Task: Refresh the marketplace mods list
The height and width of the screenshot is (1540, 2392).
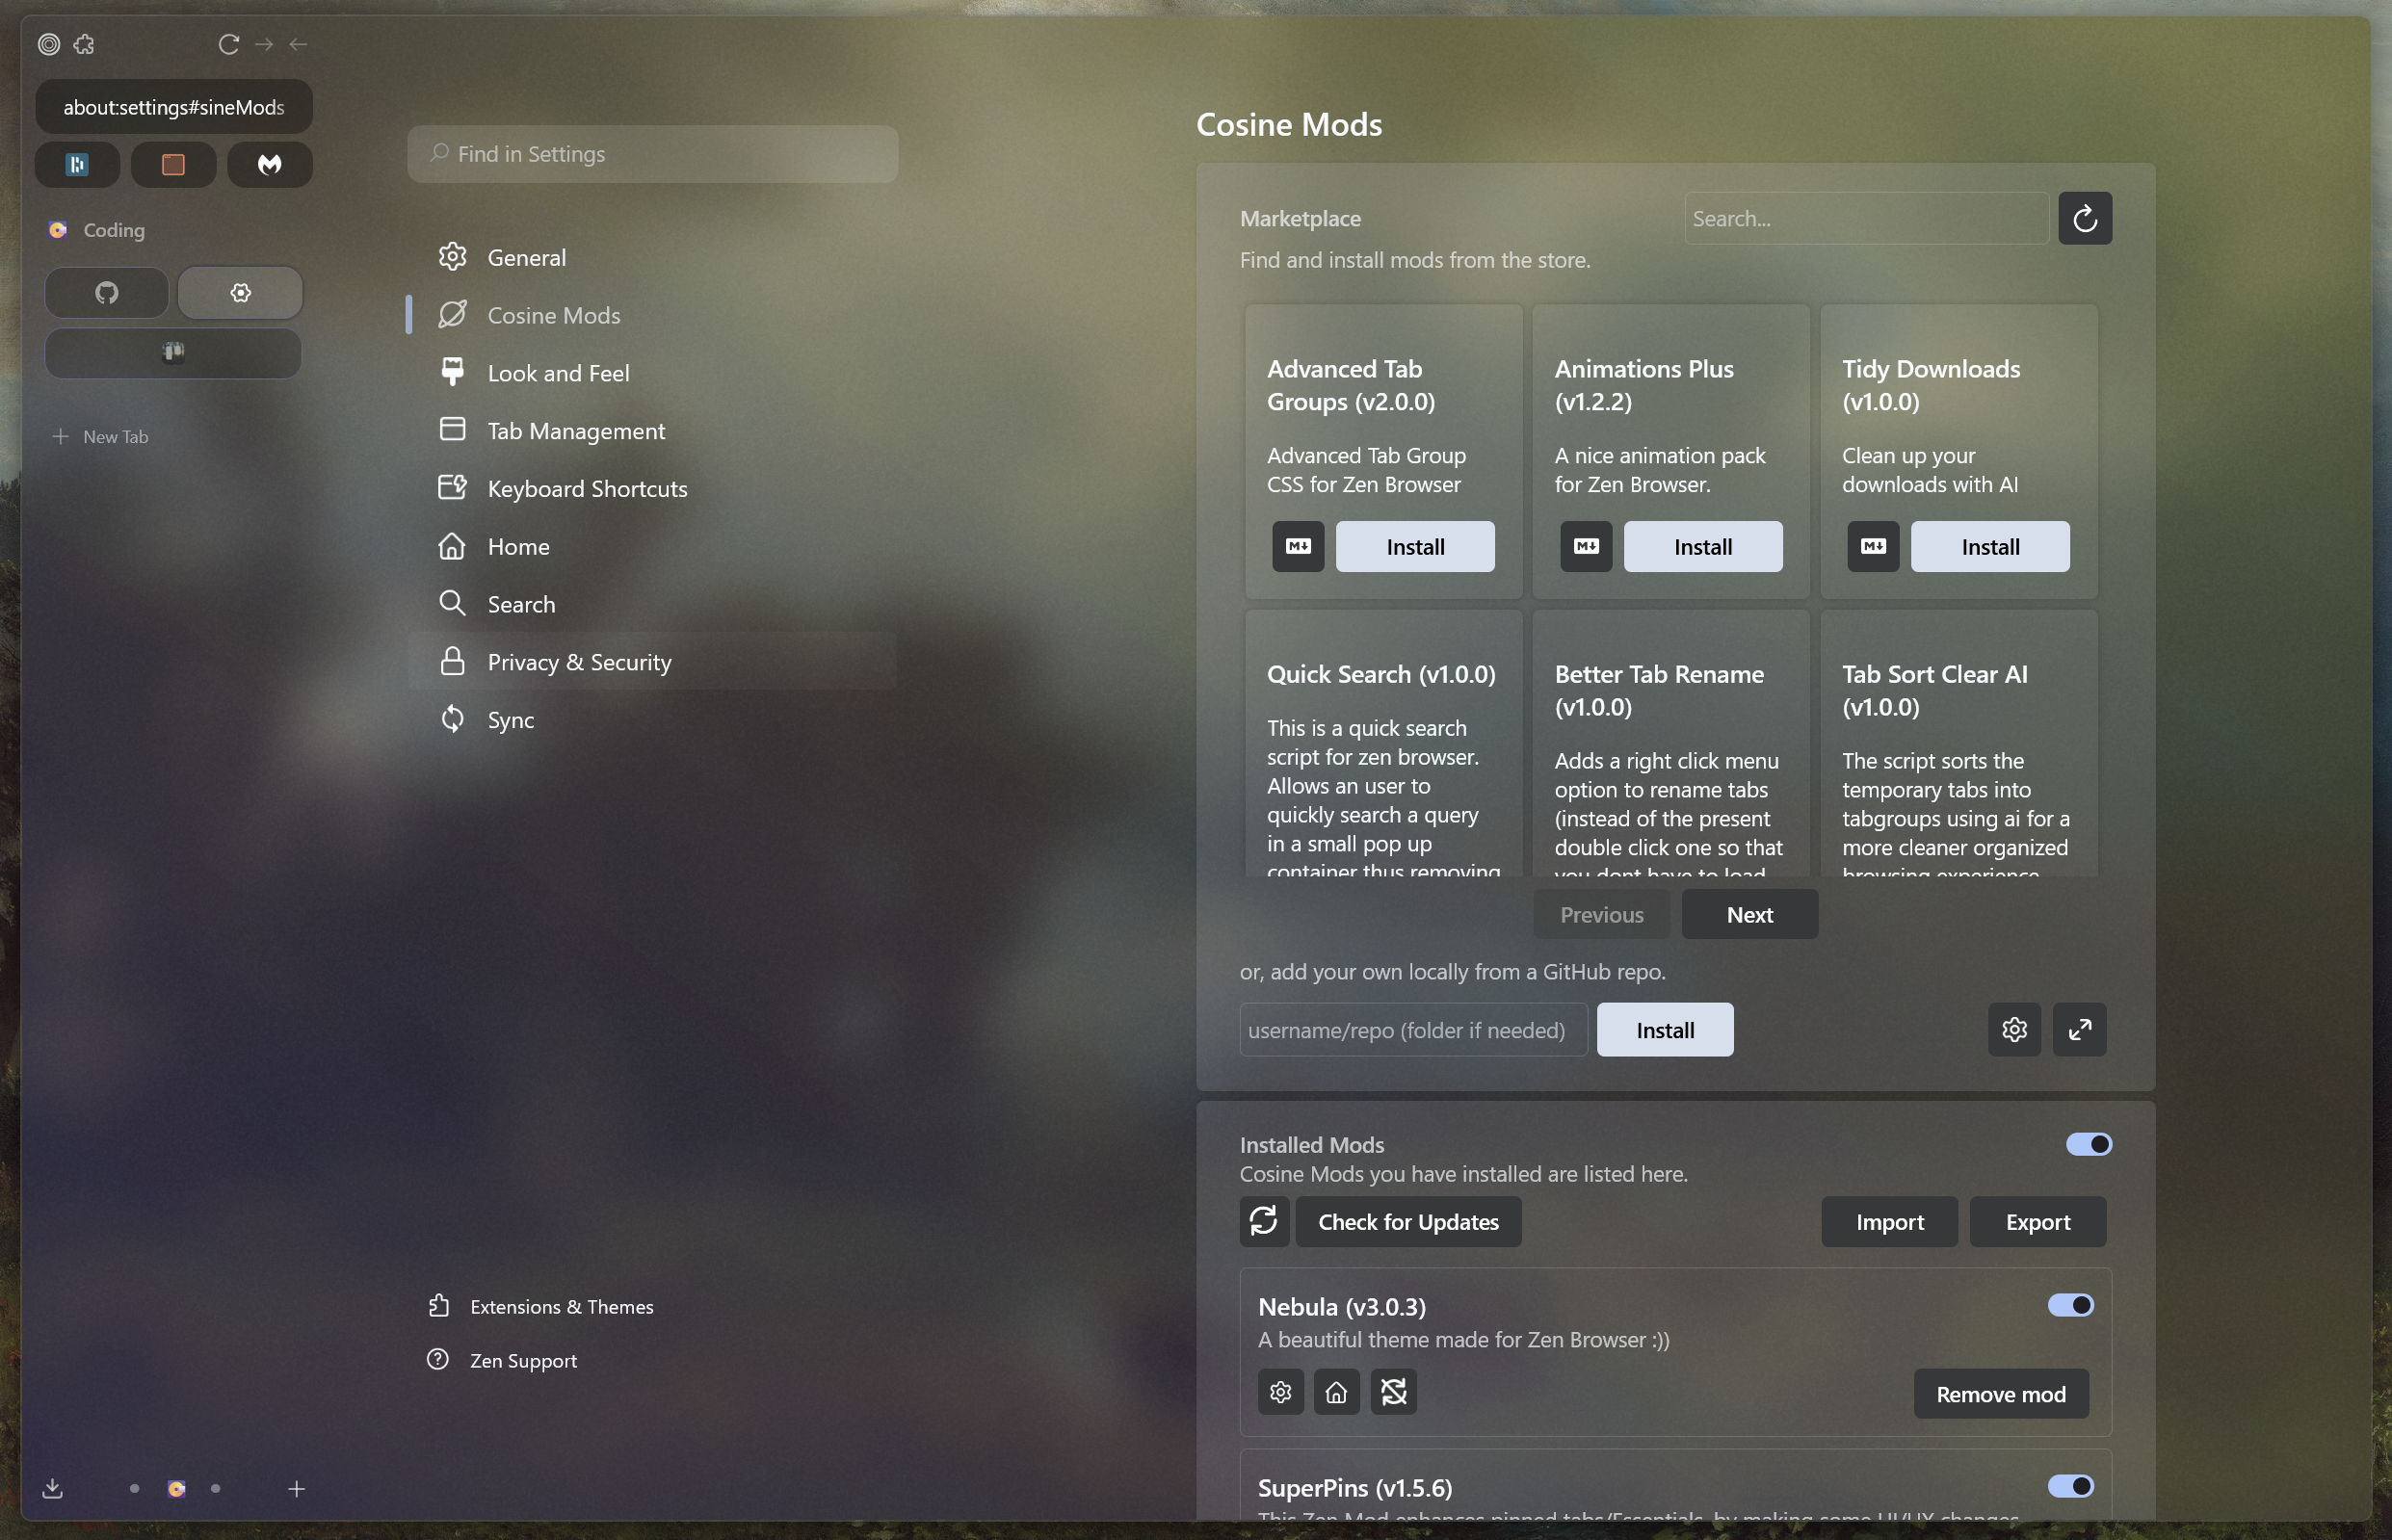Action: (2084, 218)
